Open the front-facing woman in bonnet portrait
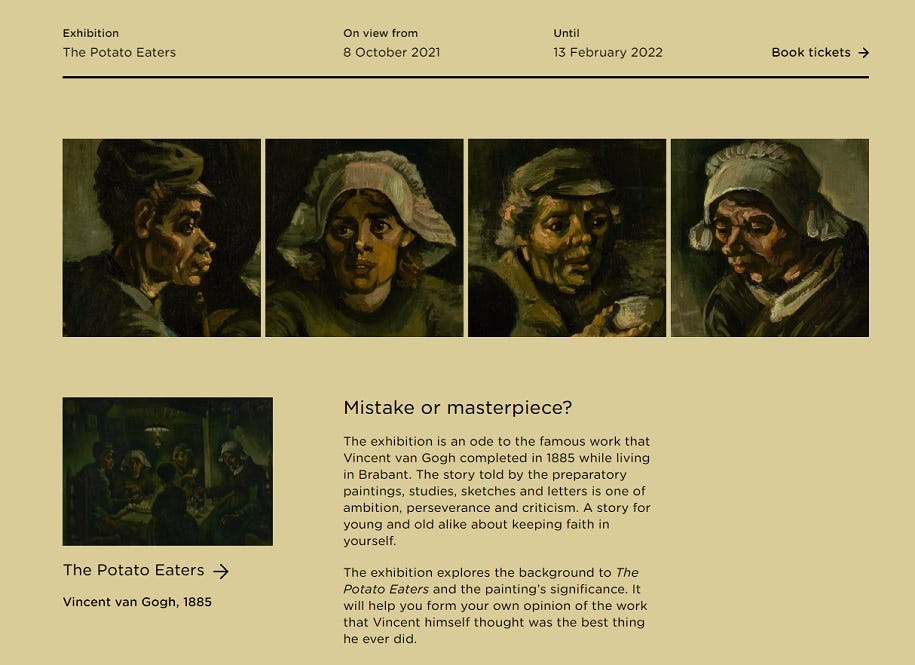 [364, 238]
